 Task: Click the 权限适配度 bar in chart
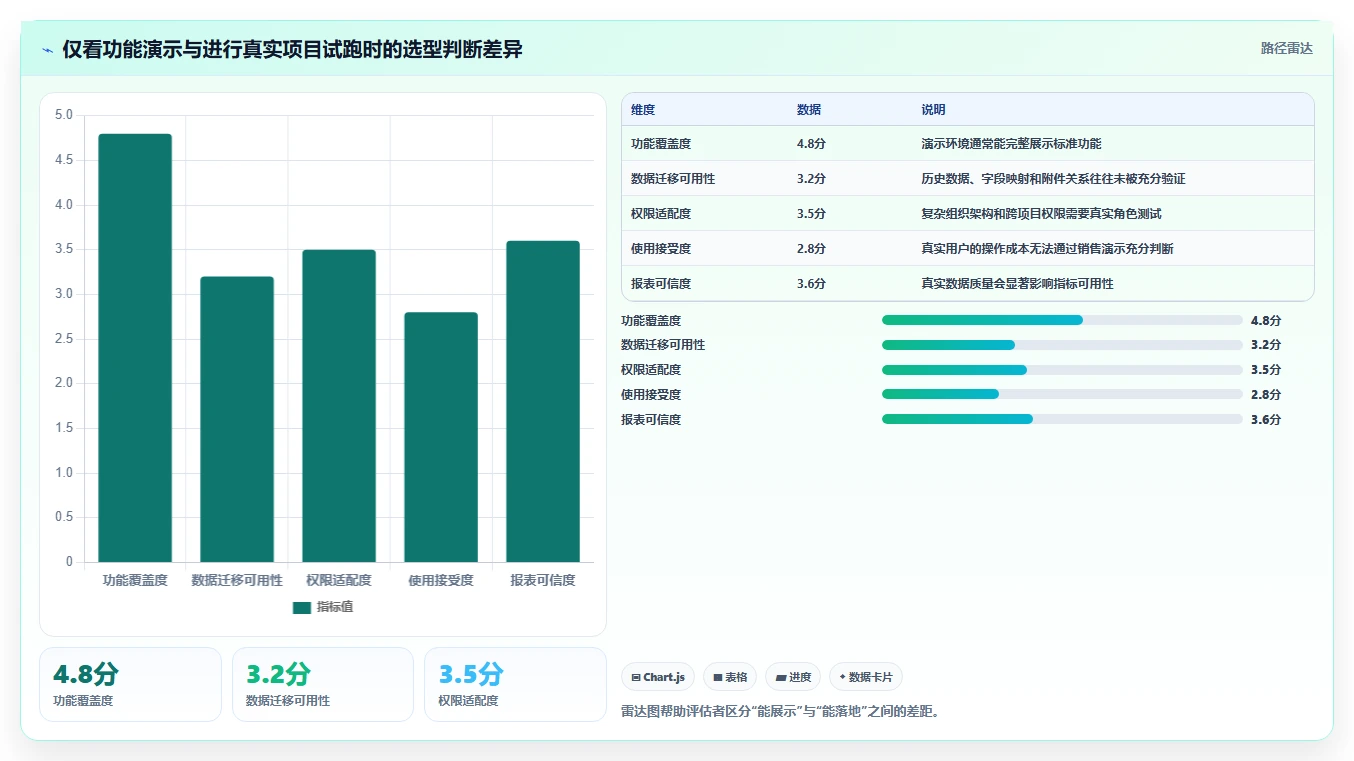(x=339, y=406)
